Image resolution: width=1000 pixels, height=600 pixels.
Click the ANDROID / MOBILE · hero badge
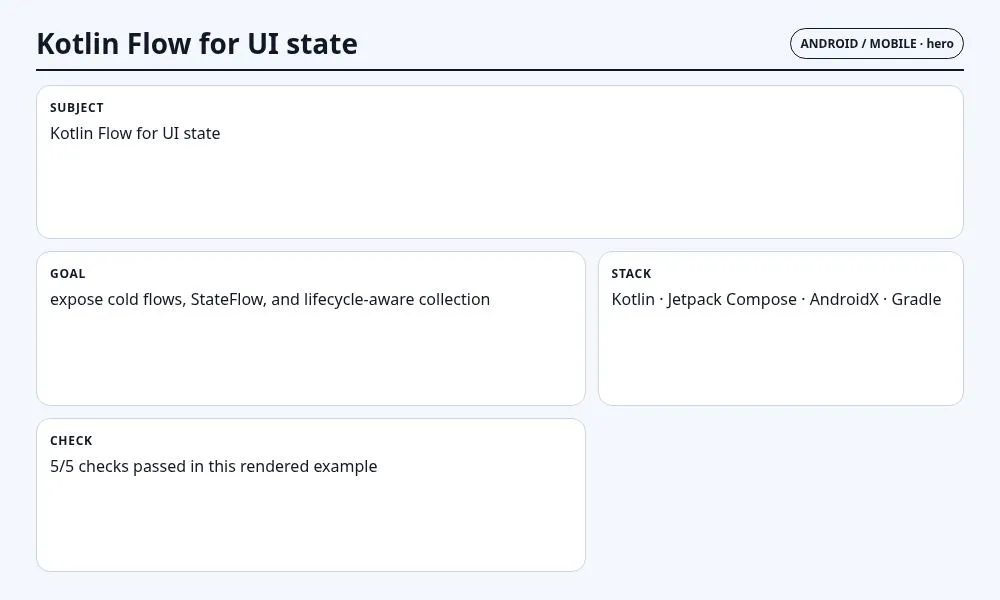[876, 43]
